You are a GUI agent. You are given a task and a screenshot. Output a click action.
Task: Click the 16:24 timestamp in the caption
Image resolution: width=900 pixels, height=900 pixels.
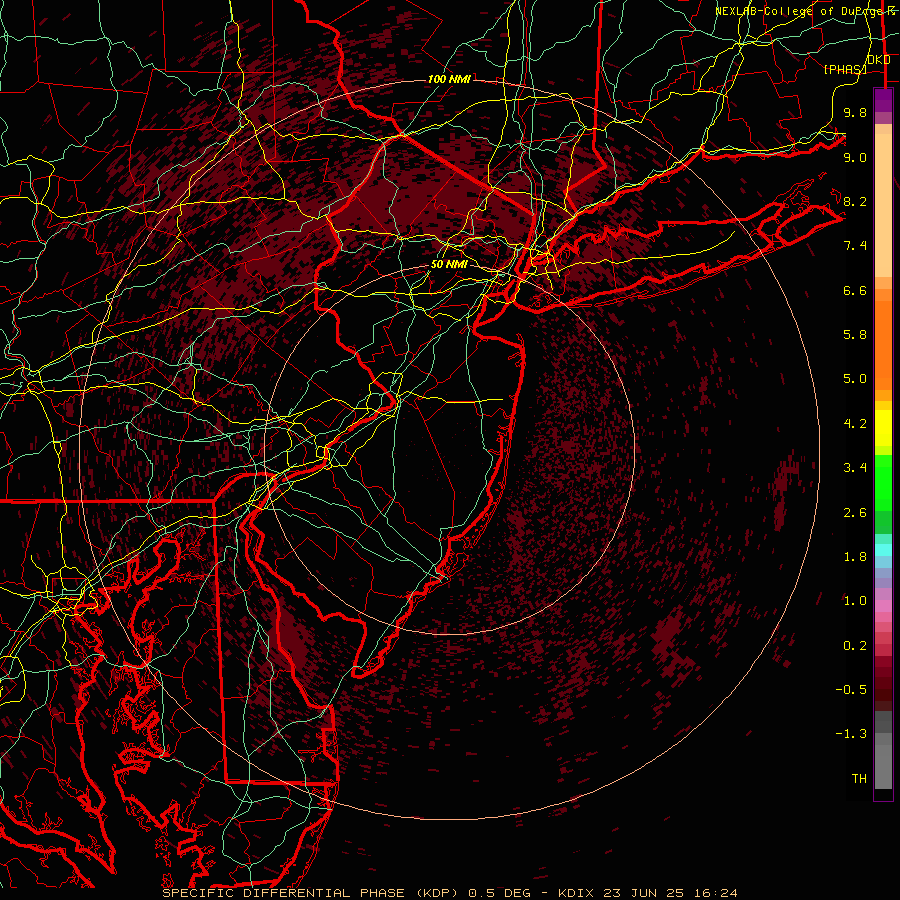click(x=718, y=893)
